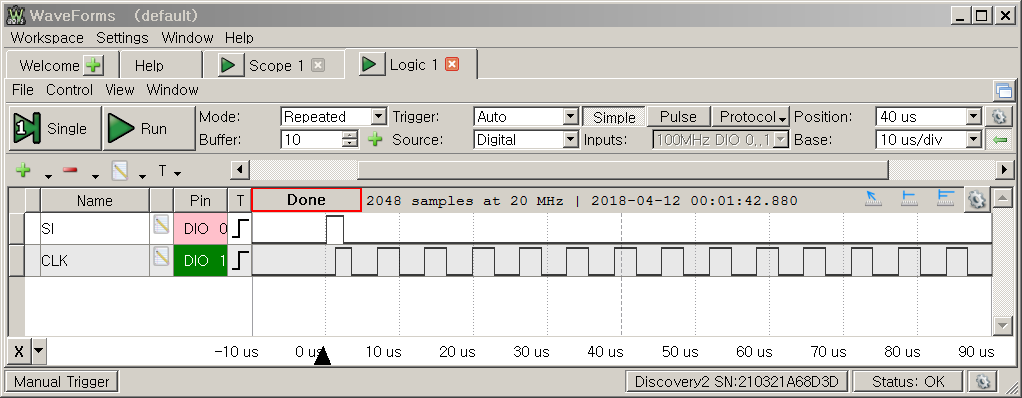This screenshot has width=1022, height=398.
Task: Click the Manual Trigger button
Action: [x=61, y=382]
